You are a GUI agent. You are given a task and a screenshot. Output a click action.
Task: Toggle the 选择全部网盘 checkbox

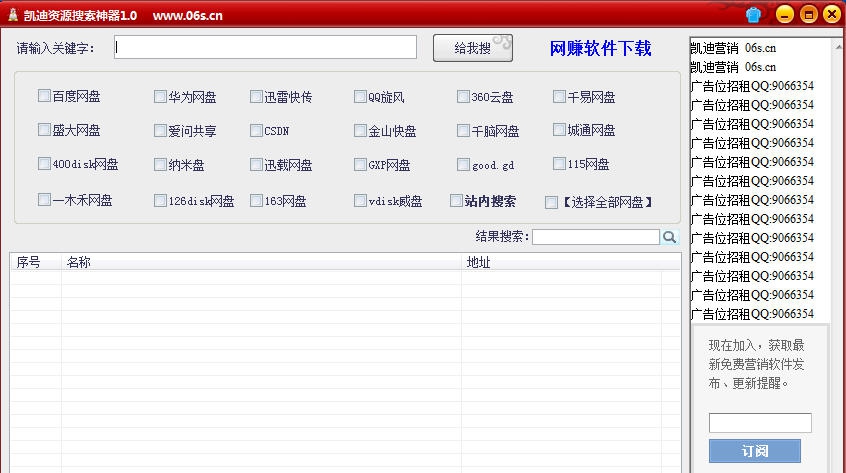point(551,202)
